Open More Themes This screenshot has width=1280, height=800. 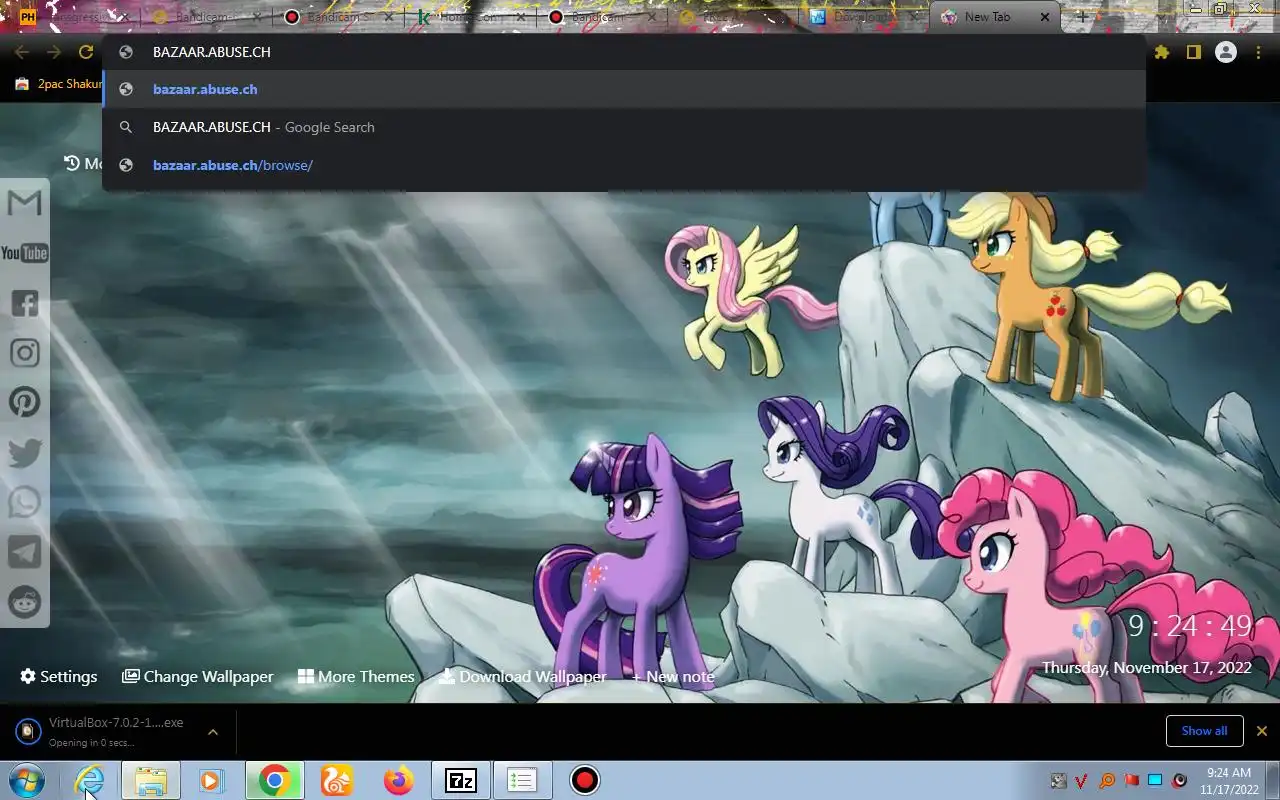[x=357, y=677]
